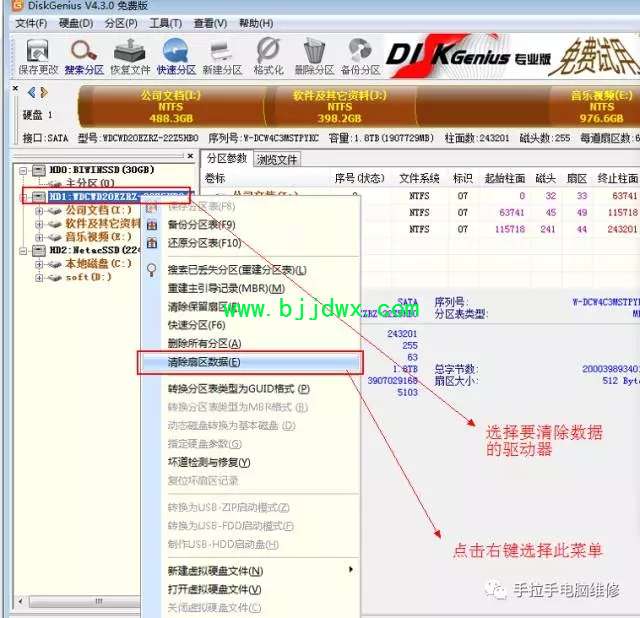Select HD0:BIWINSSD(30GB) disk in tree
This screenshot has height=618, width=640.
tap(101, 170)
